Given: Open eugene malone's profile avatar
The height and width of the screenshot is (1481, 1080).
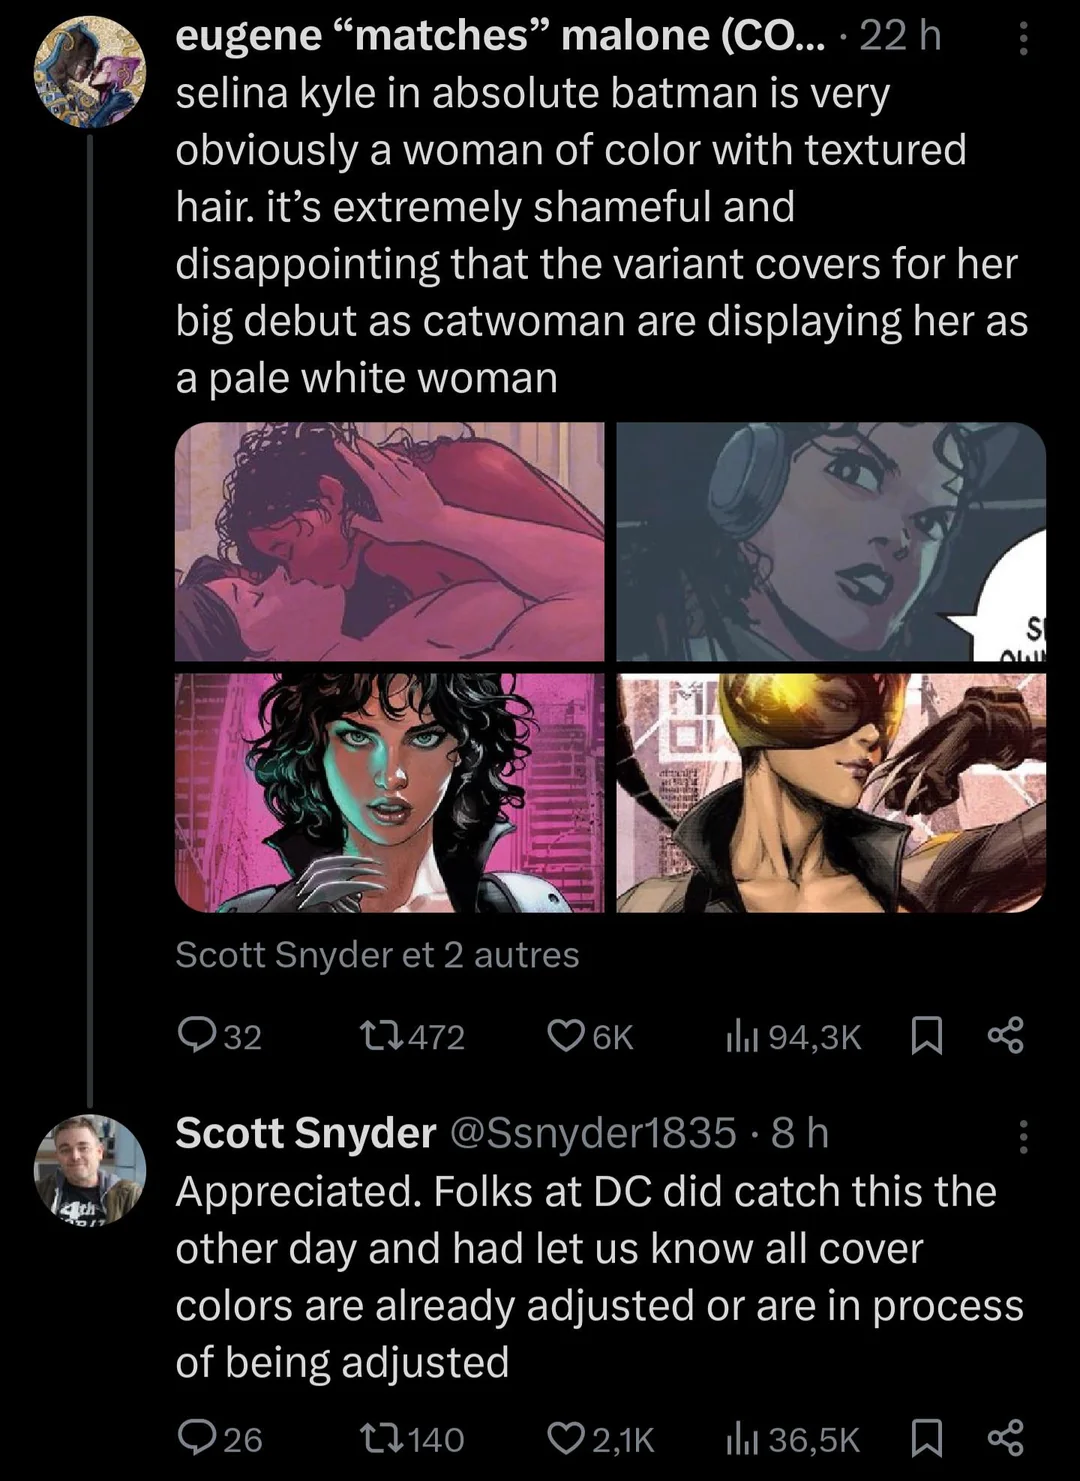Looking at the screenshot, I should click(x=90, y=72).
